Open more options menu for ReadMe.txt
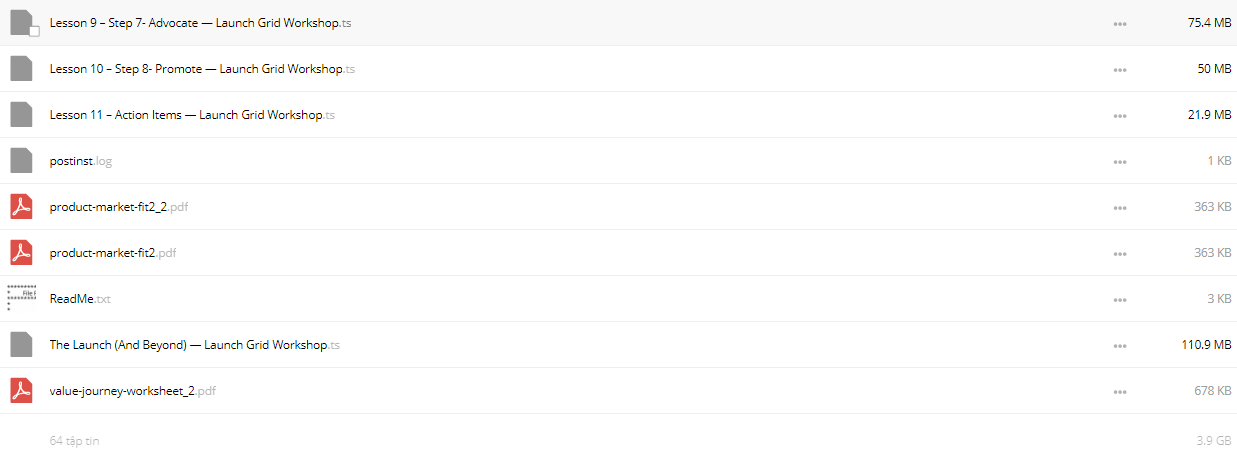 tap(1120, 300)
